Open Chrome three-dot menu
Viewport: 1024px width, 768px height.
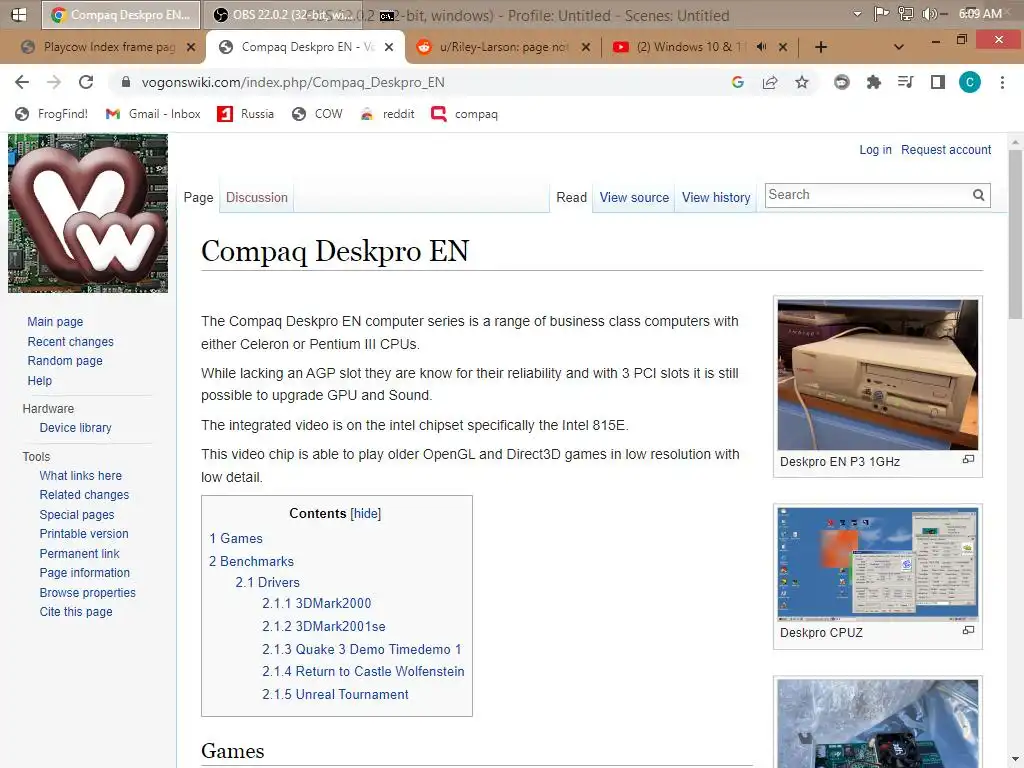coord(1002,82)
